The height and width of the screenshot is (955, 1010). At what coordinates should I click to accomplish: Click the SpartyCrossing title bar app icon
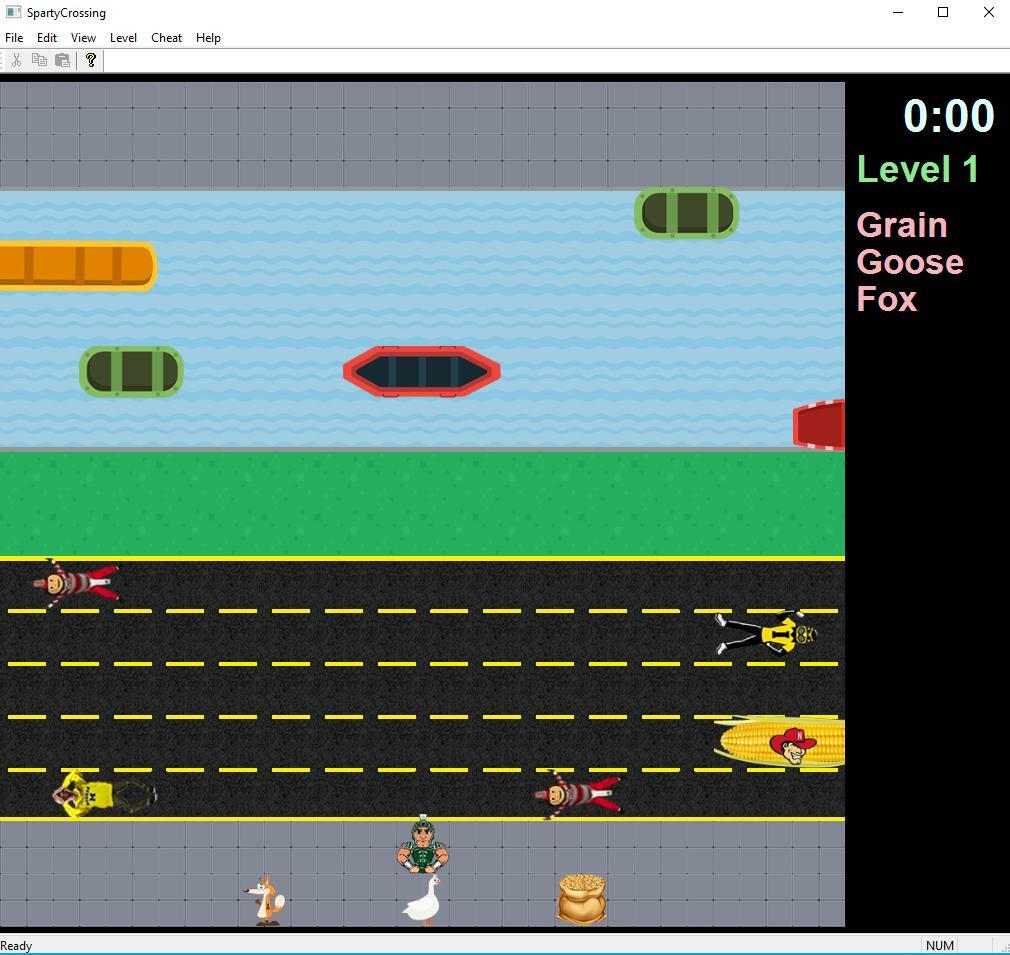[13, 12]
